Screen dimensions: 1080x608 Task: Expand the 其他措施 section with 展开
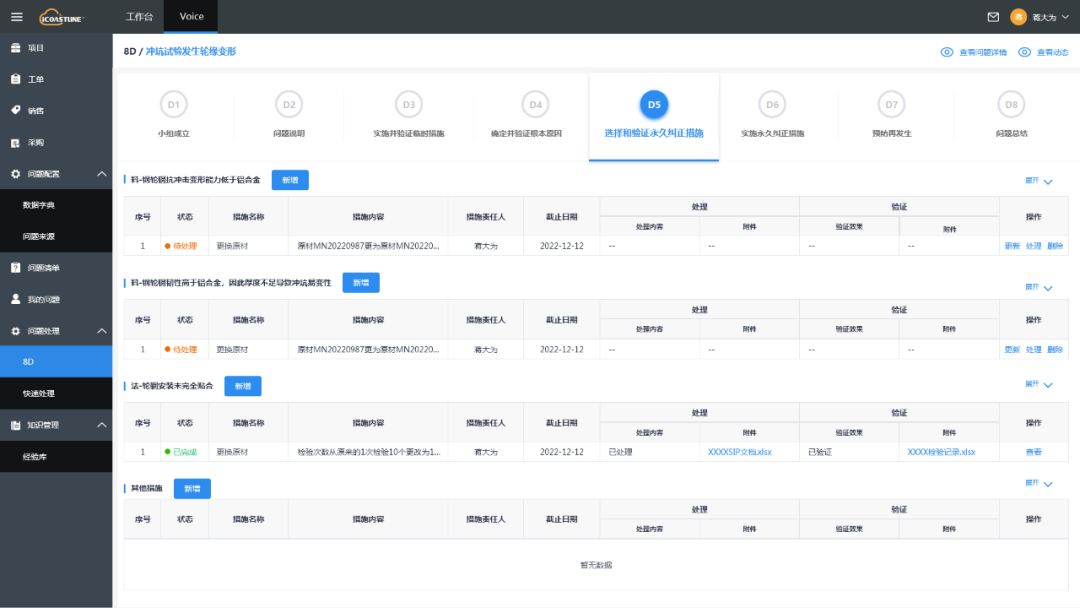click(1038, 484)
